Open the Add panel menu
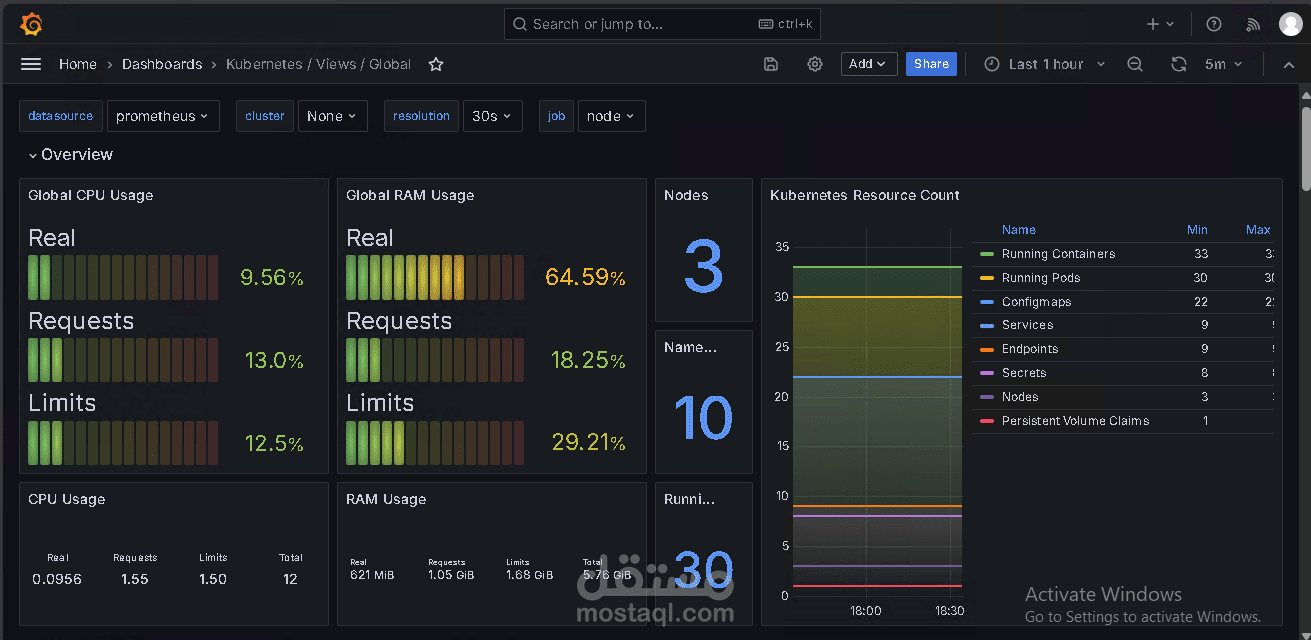 click(x=868, y=63)
